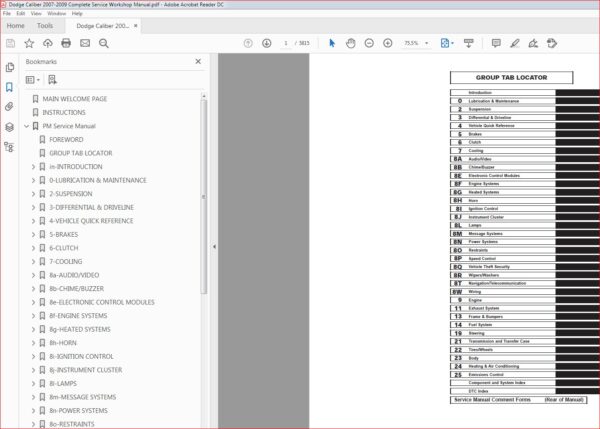Open the View menu

click(36, 13)
